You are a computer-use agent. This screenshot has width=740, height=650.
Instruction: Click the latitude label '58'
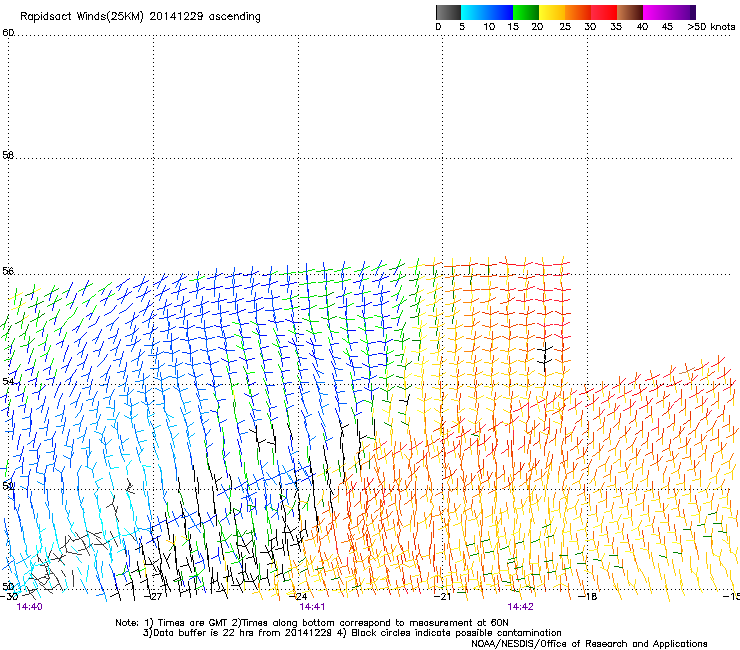[8, 155]
